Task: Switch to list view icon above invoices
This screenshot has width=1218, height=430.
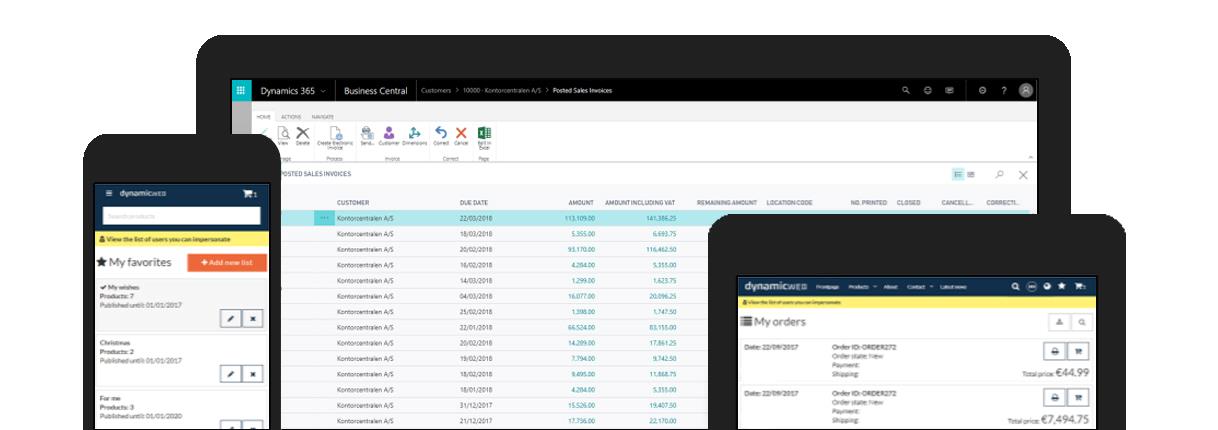Action: [x=958, y=174]
